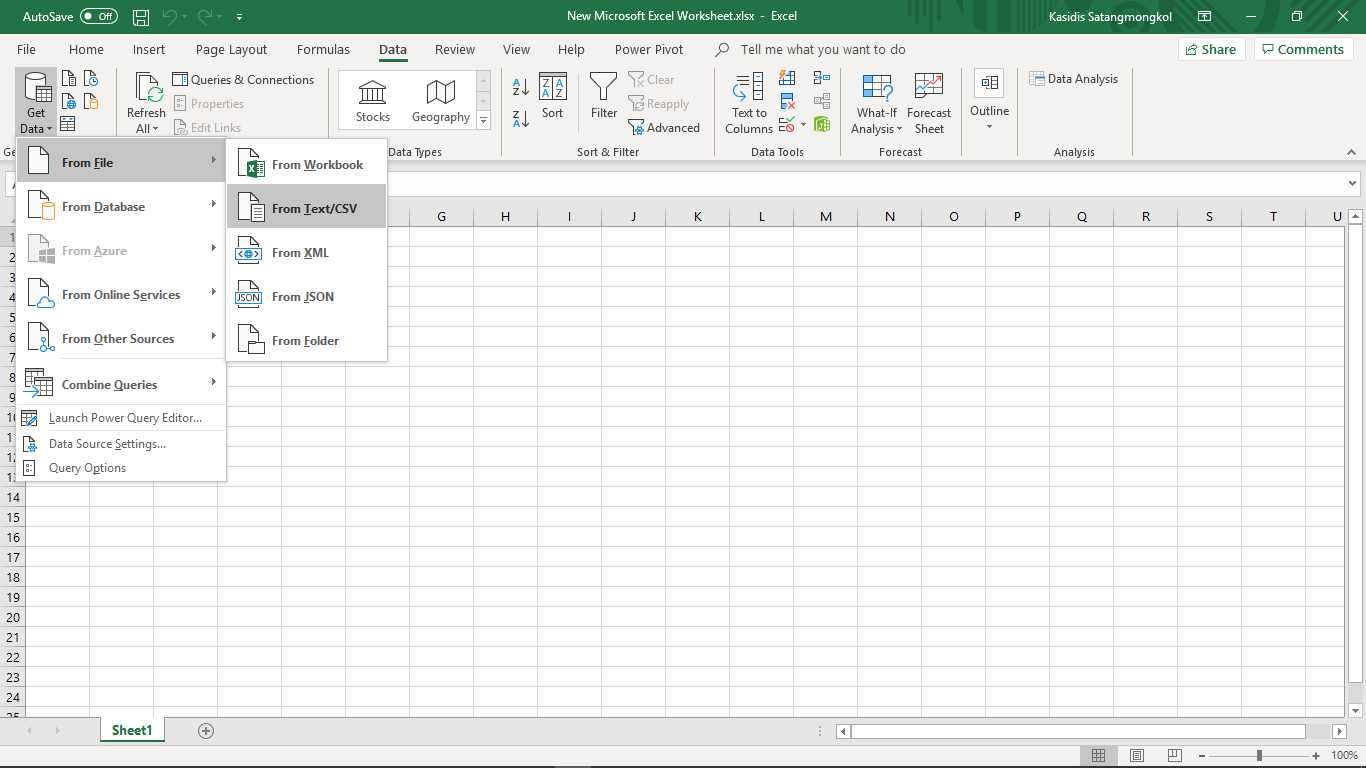Apply the Stocks data type
Screen dimensions: 1366x768
[x=372, y=97]
